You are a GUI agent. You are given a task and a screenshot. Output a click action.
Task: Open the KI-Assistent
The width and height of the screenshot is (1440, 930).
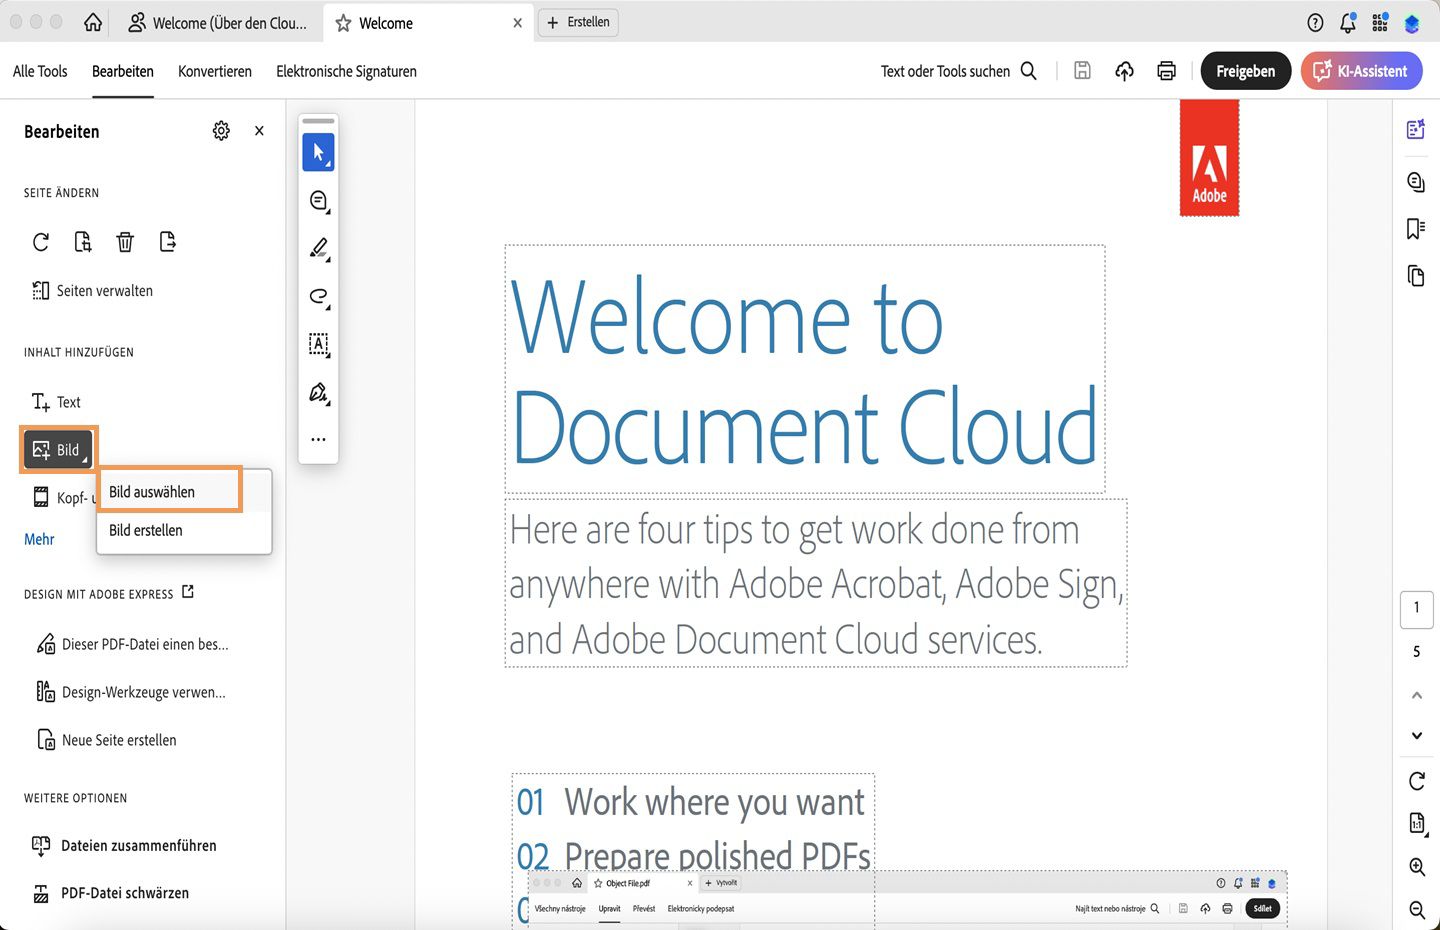tap(1361, 70)
